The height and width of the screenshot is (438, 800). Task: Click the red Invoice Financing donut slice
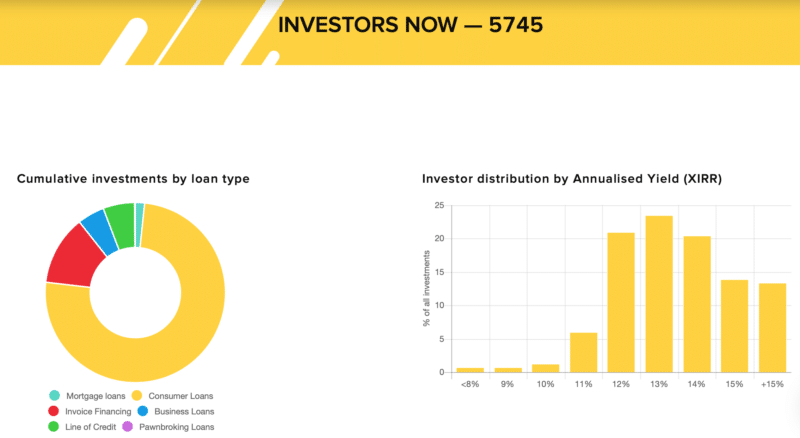[73, 257]
